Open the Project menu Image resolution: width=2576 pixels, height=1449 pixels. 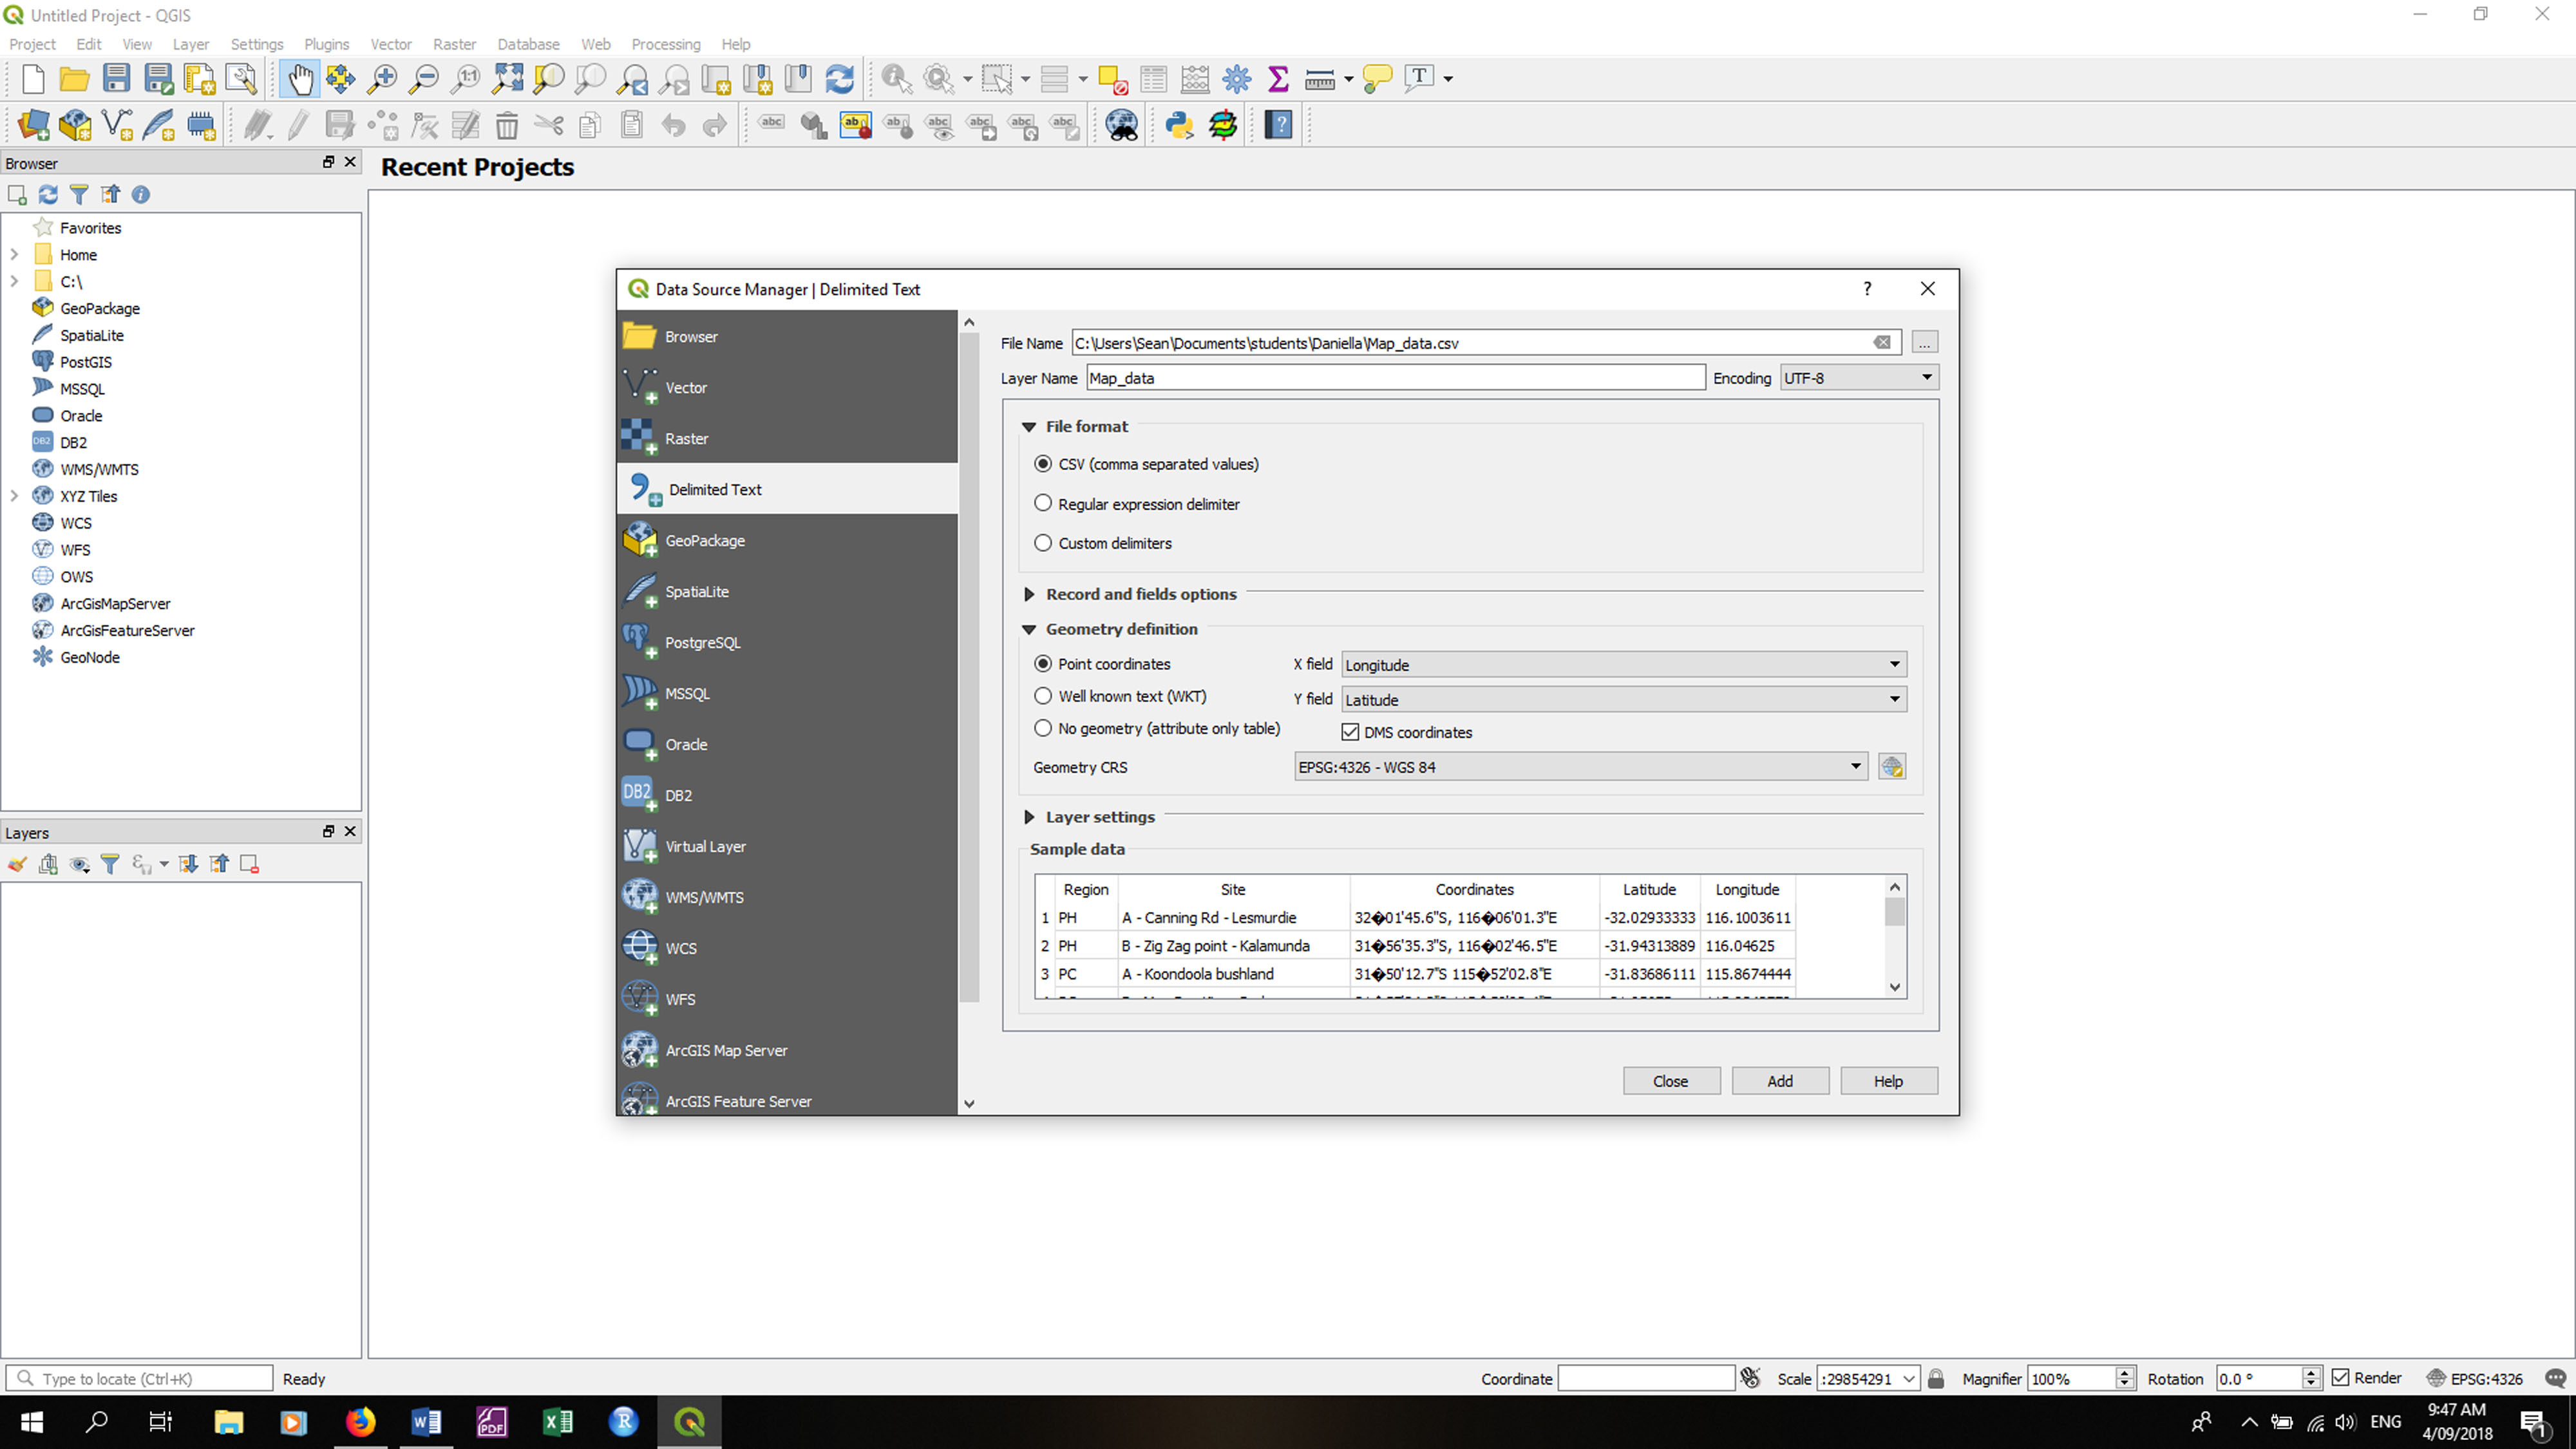pyautogui.click(x=32, y=44)
